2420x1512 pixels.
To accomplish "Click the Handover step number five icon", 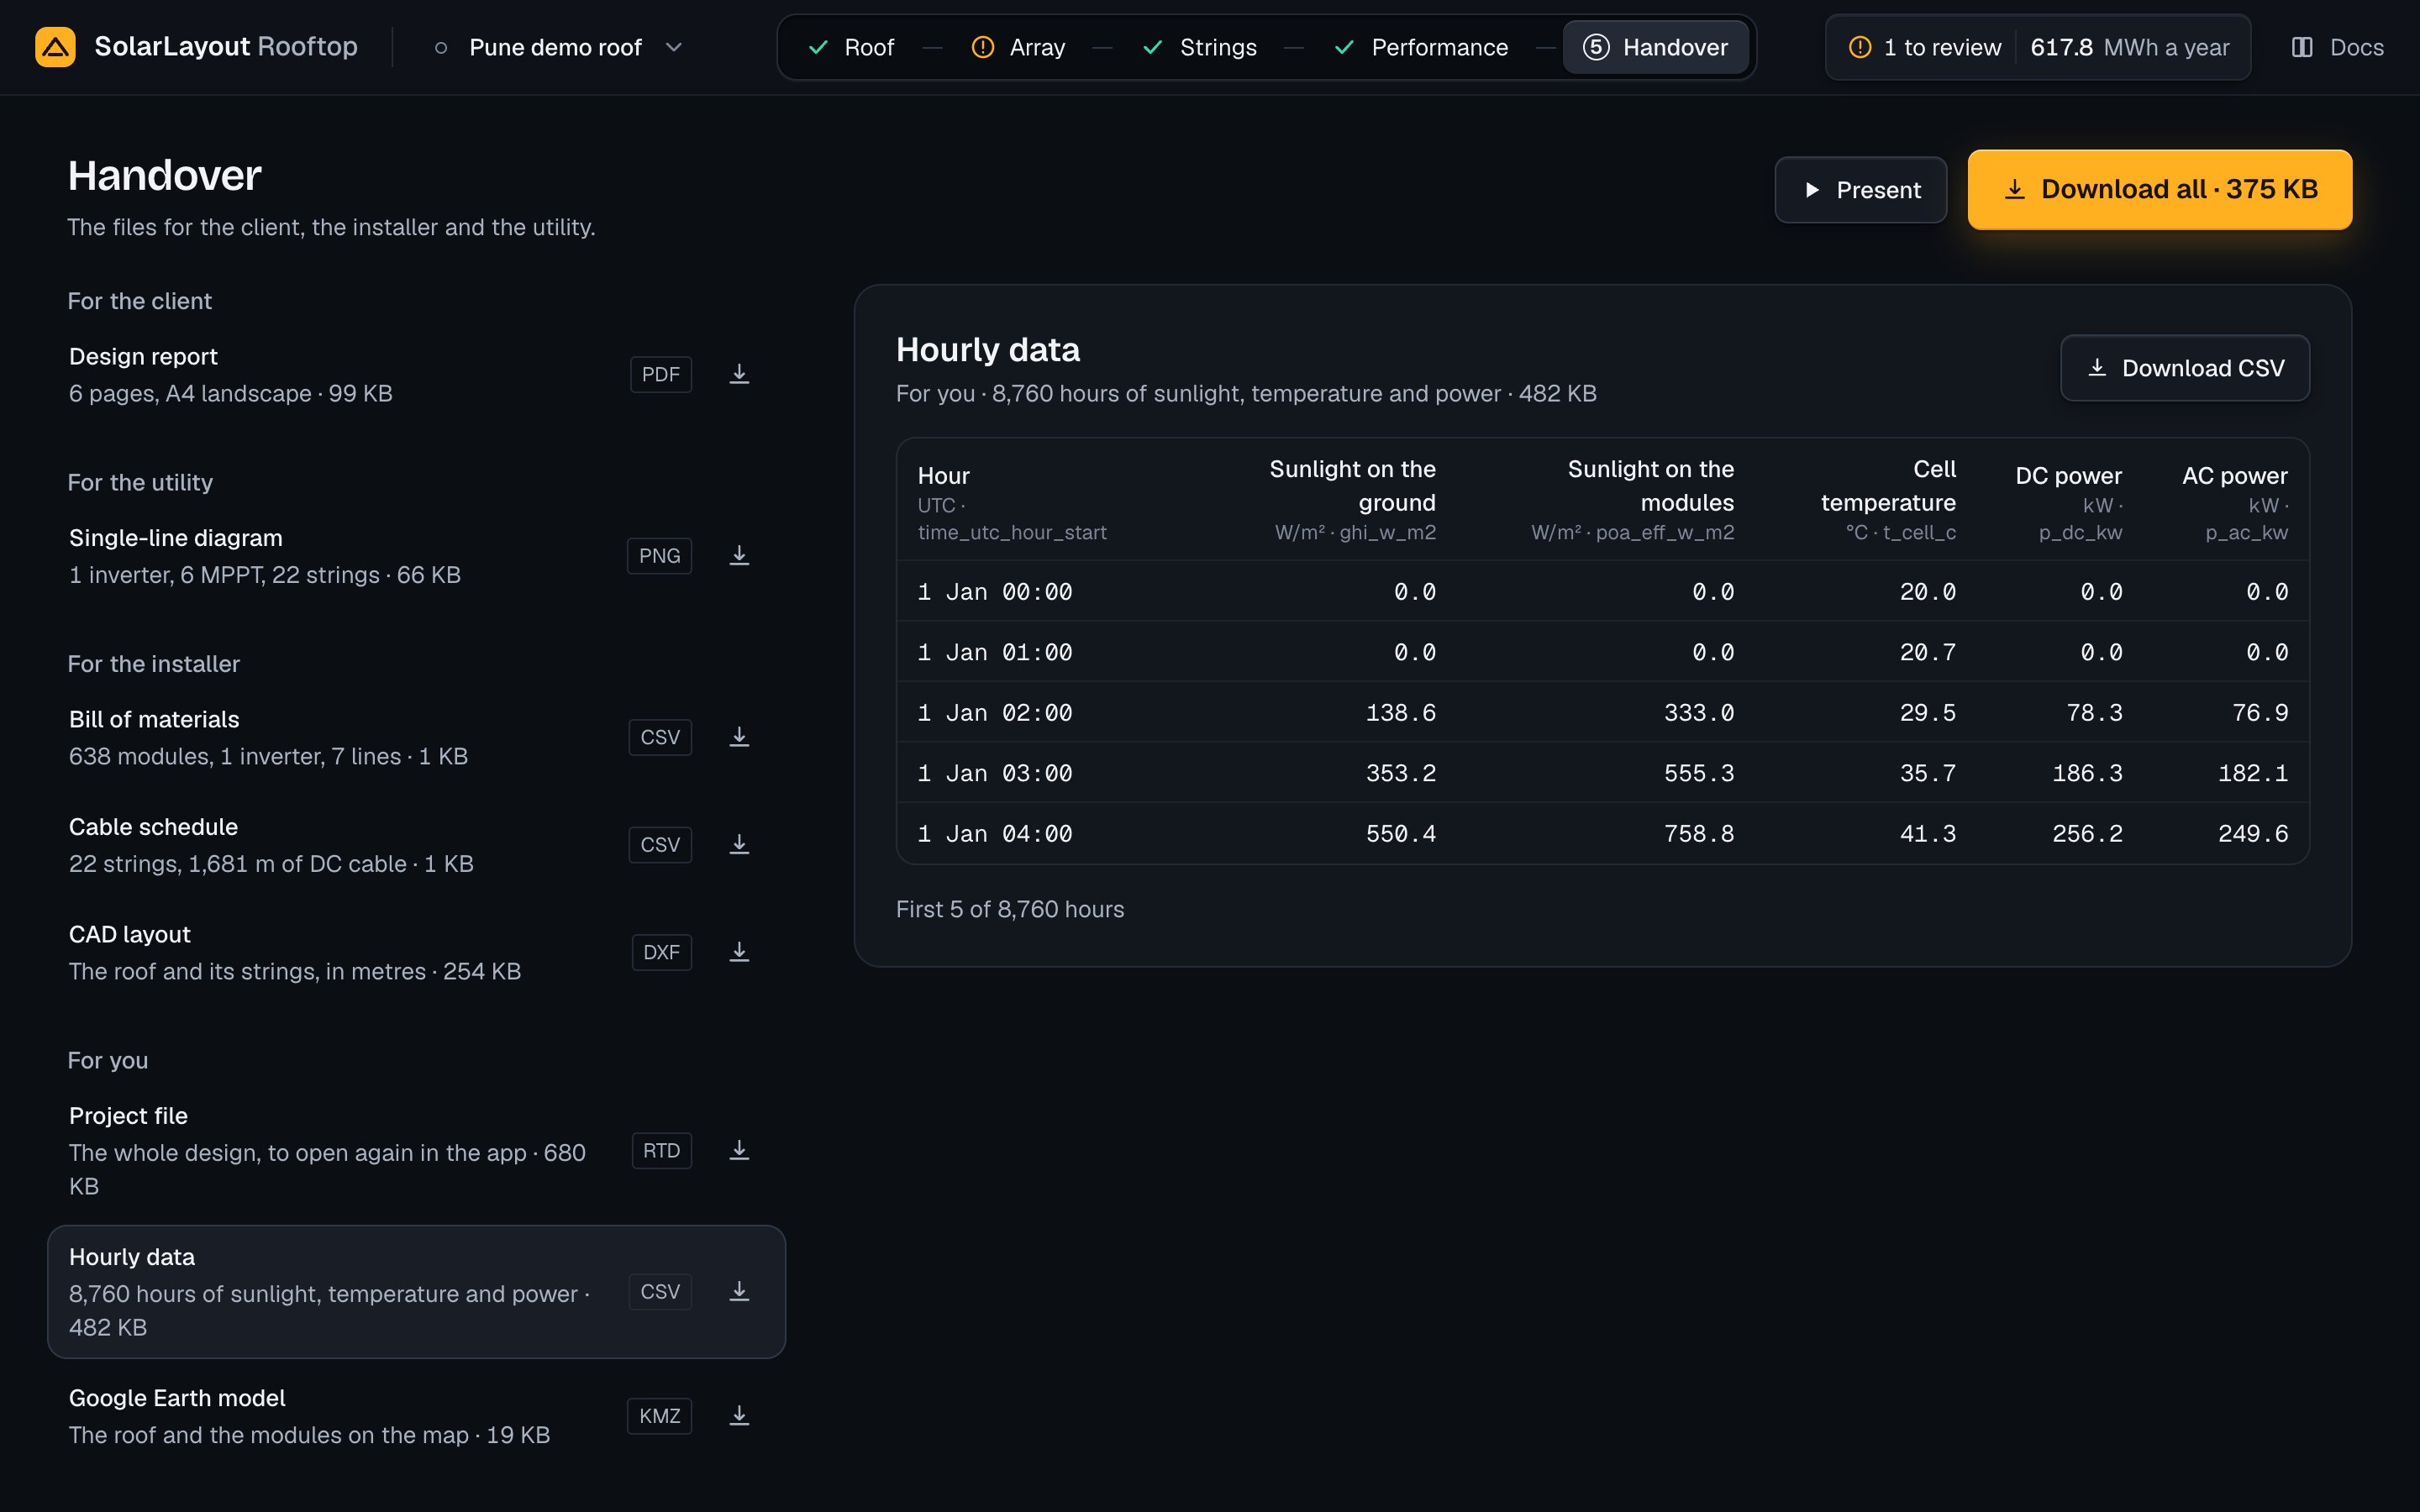I will [1596, 47].
